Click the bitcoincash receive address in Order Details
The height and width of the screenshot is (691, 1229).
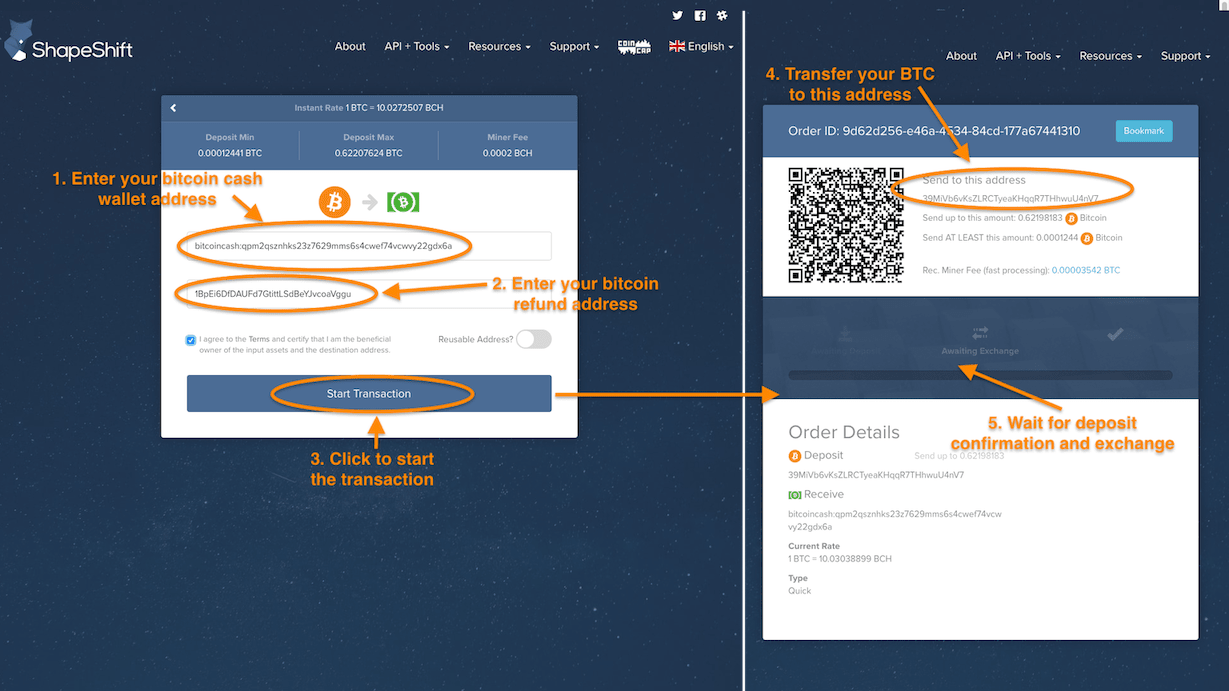tap(895, 520)
